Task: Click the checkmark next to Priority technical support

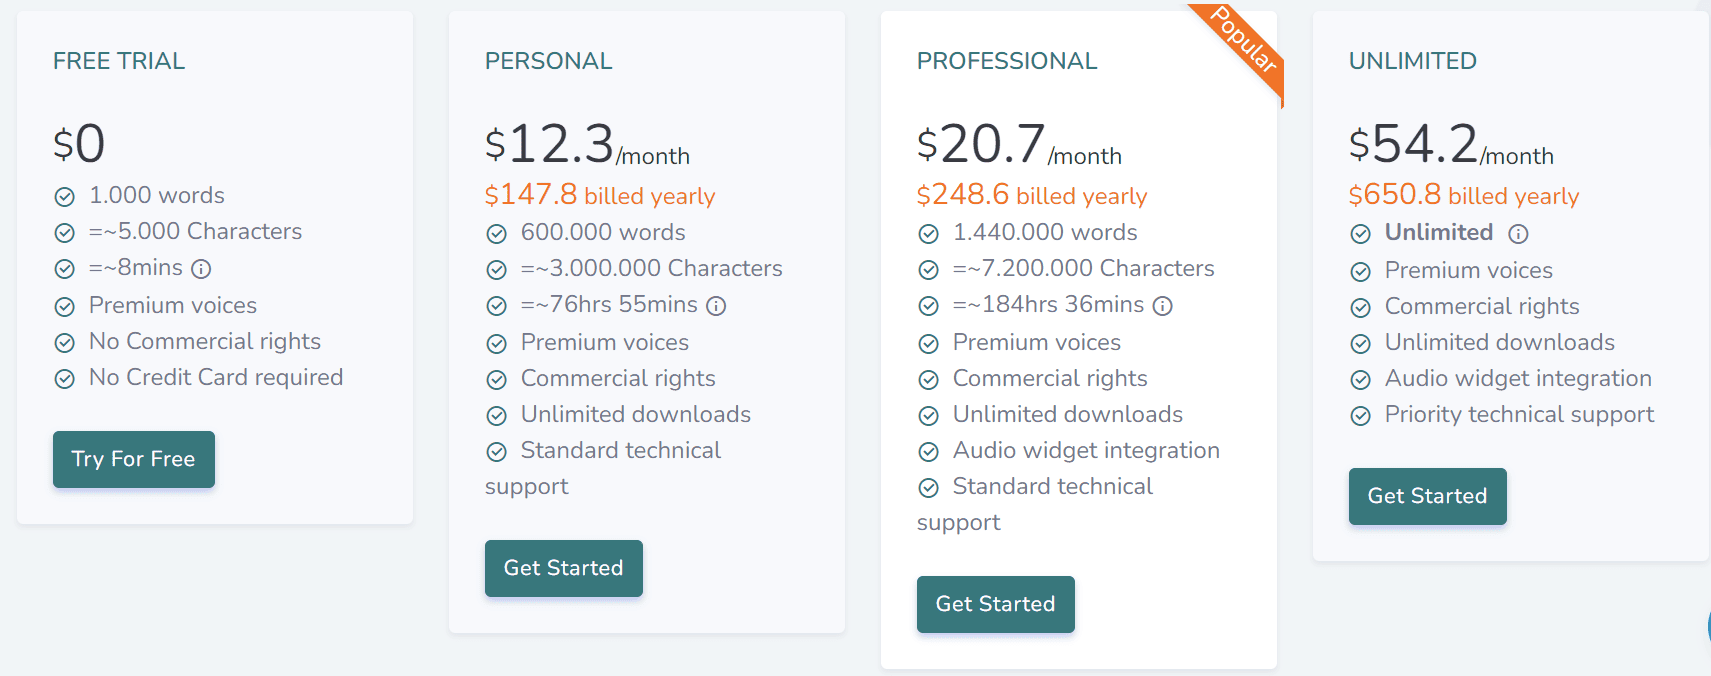Action: click(x=1361, y=415)
